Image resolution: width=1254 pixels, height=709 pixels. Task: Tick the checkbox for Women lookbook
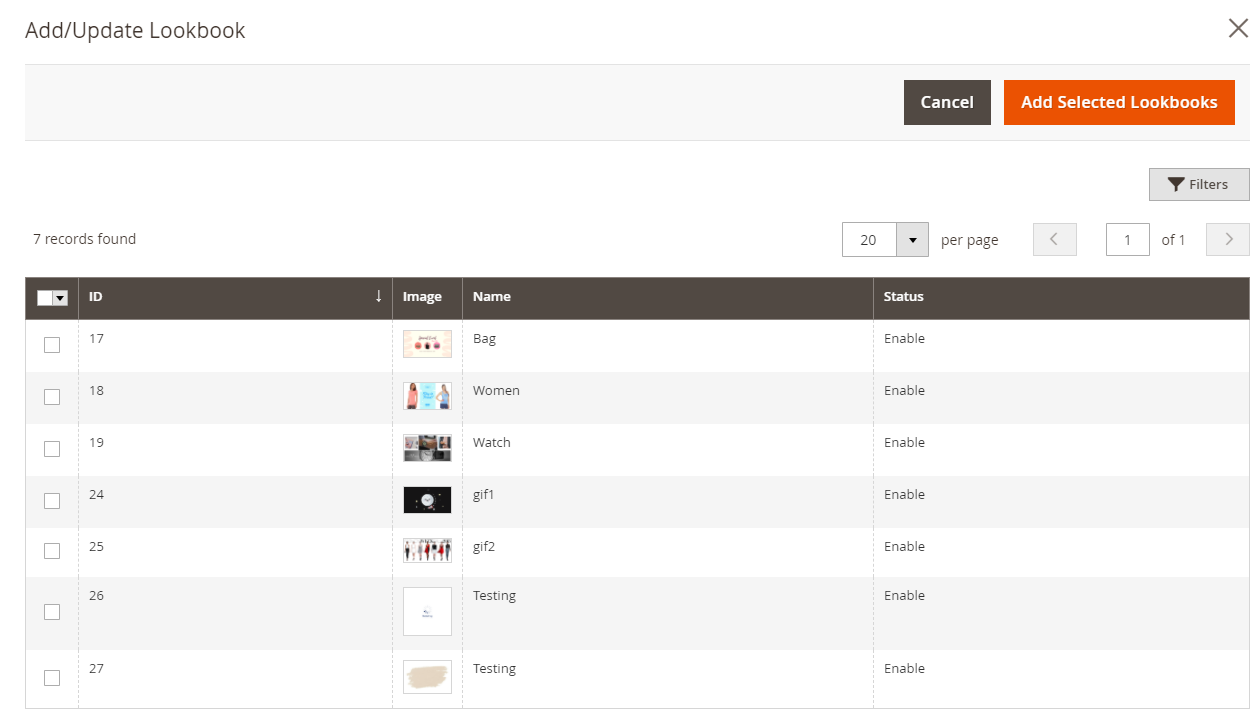[52, 397]
